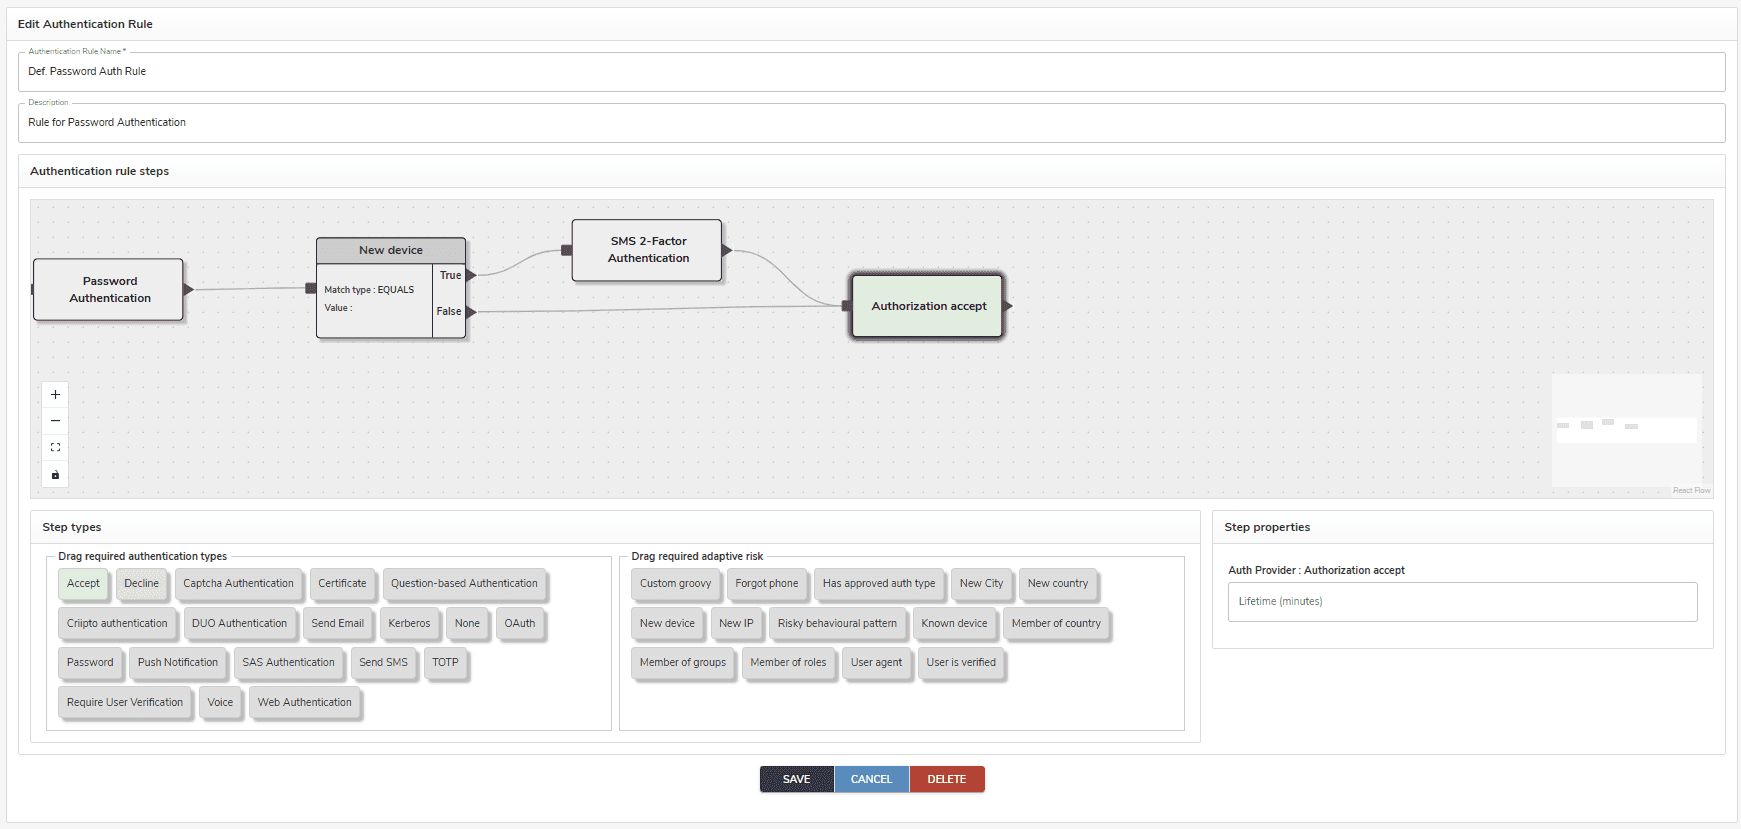Click output arrow of Authorization accept node

[1008, 306]
